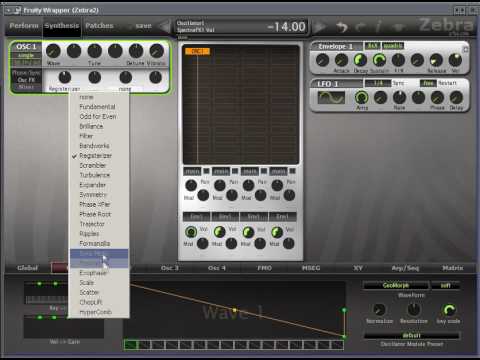Click the Normalize knob in waveform section
Viewport: 480px width, 360px height.
[379, 310]
